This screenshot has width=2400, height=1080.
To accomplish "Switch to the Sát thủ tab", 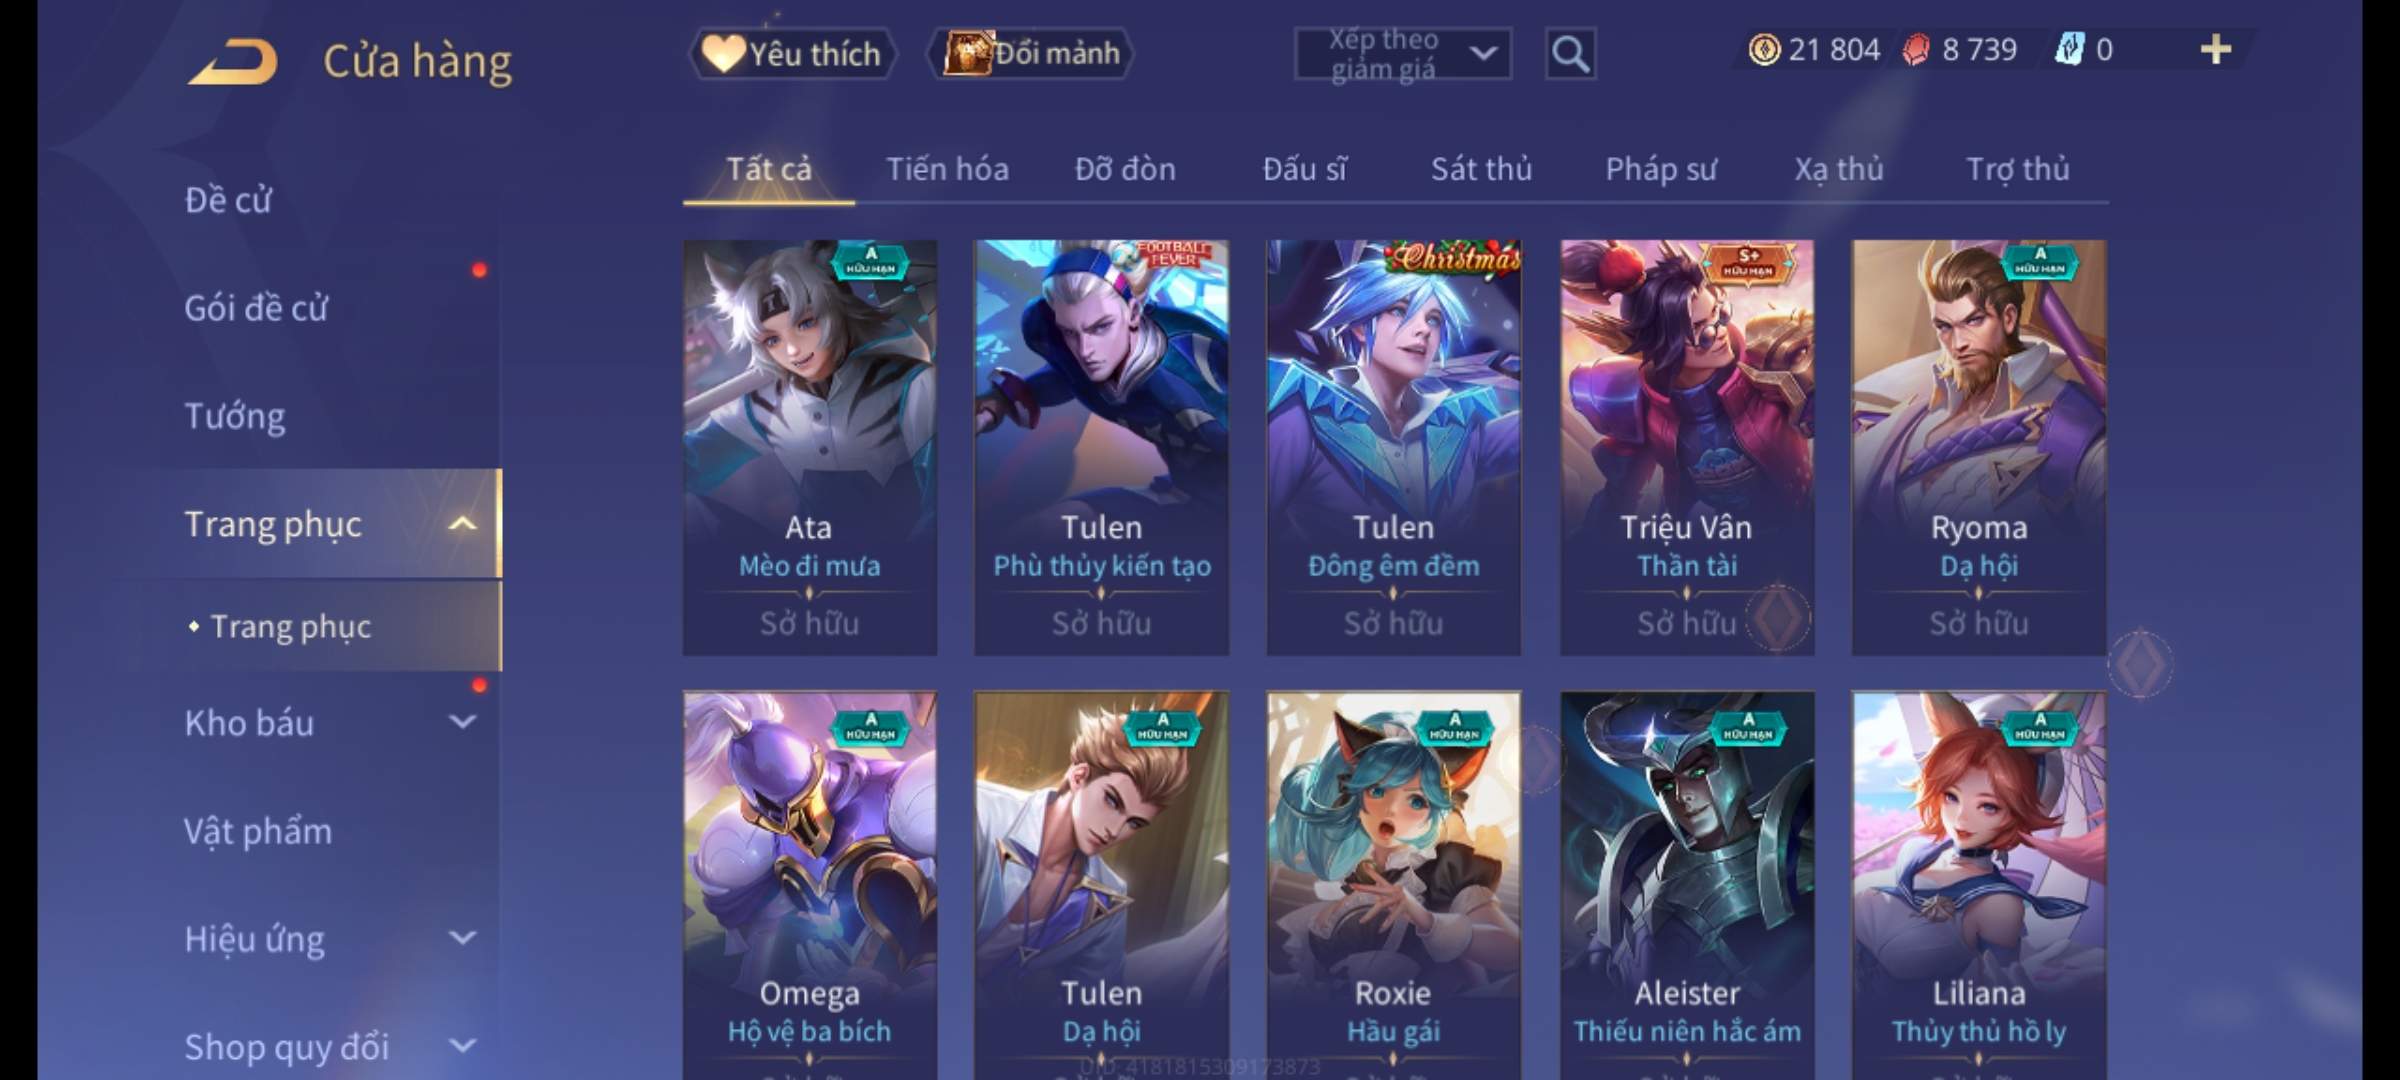I will tap(1481, 169).
